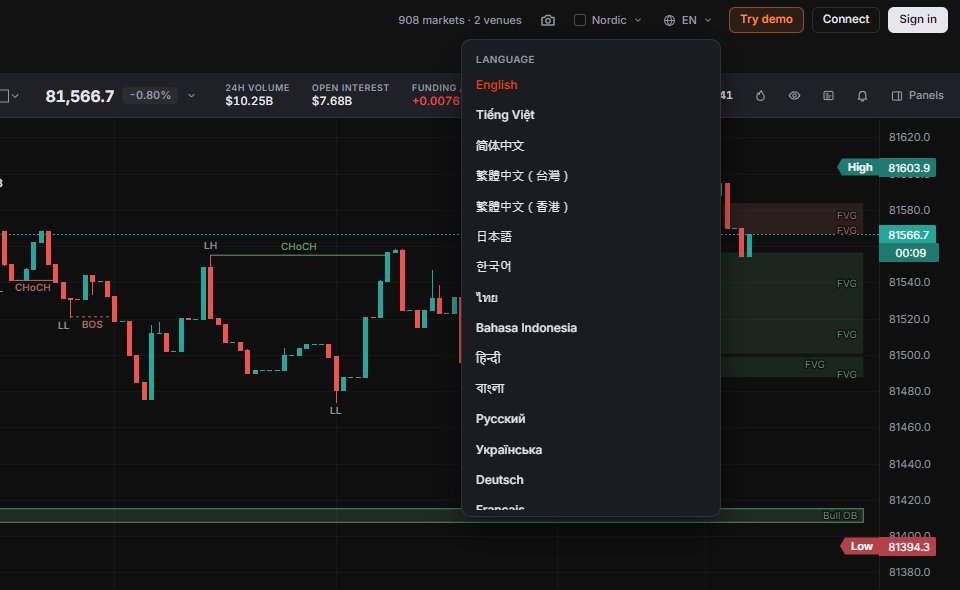Toggle the Panels layout button
960x590 pixels.
coord(917,95)
